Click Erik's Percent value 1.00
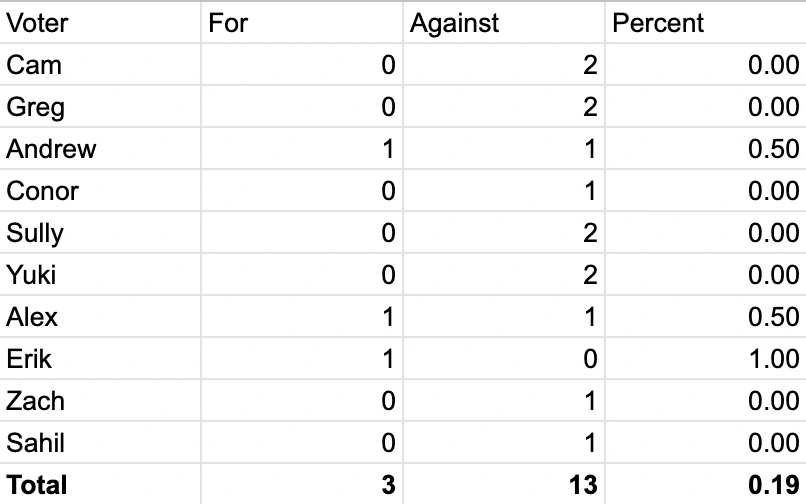Screen dimensions: 806x504 (705, 359)
